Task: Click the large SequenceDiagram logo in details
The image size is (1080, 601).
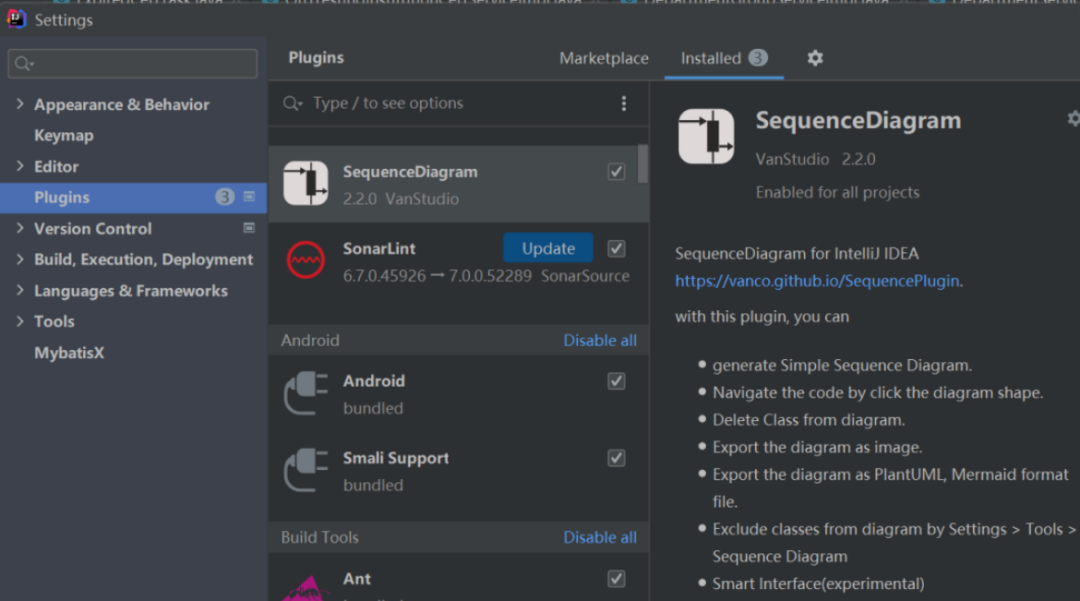Action: click(706, 137)
